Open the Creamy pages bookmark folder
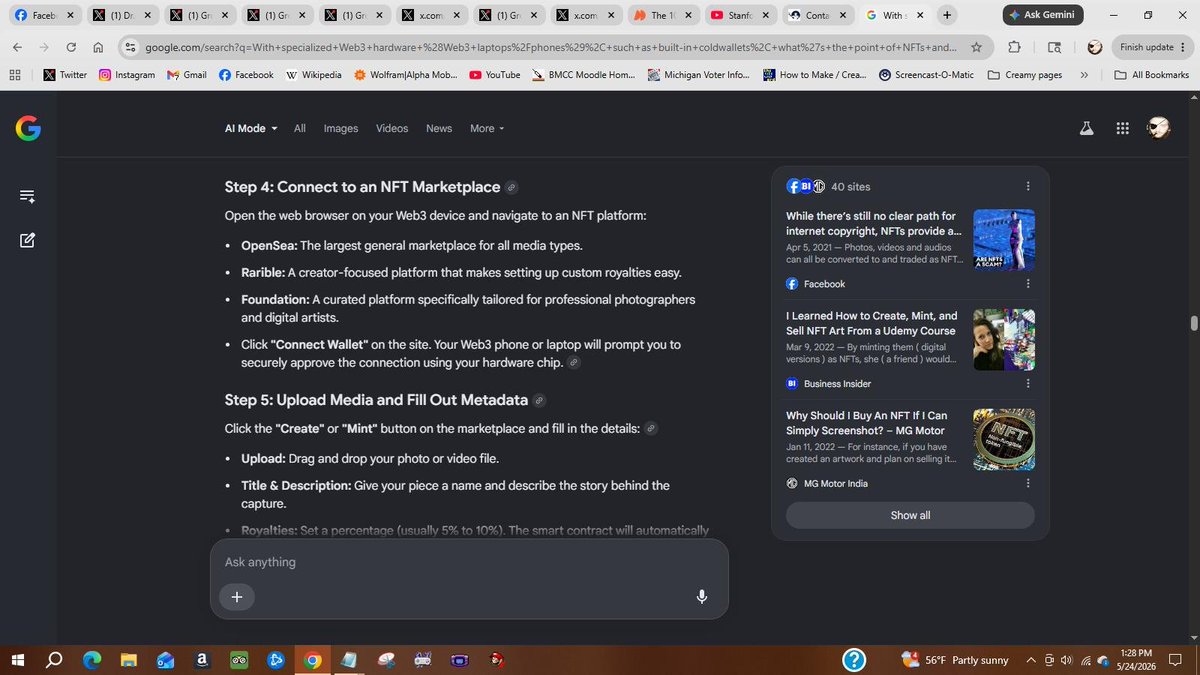 click(x=1024, y=75)
